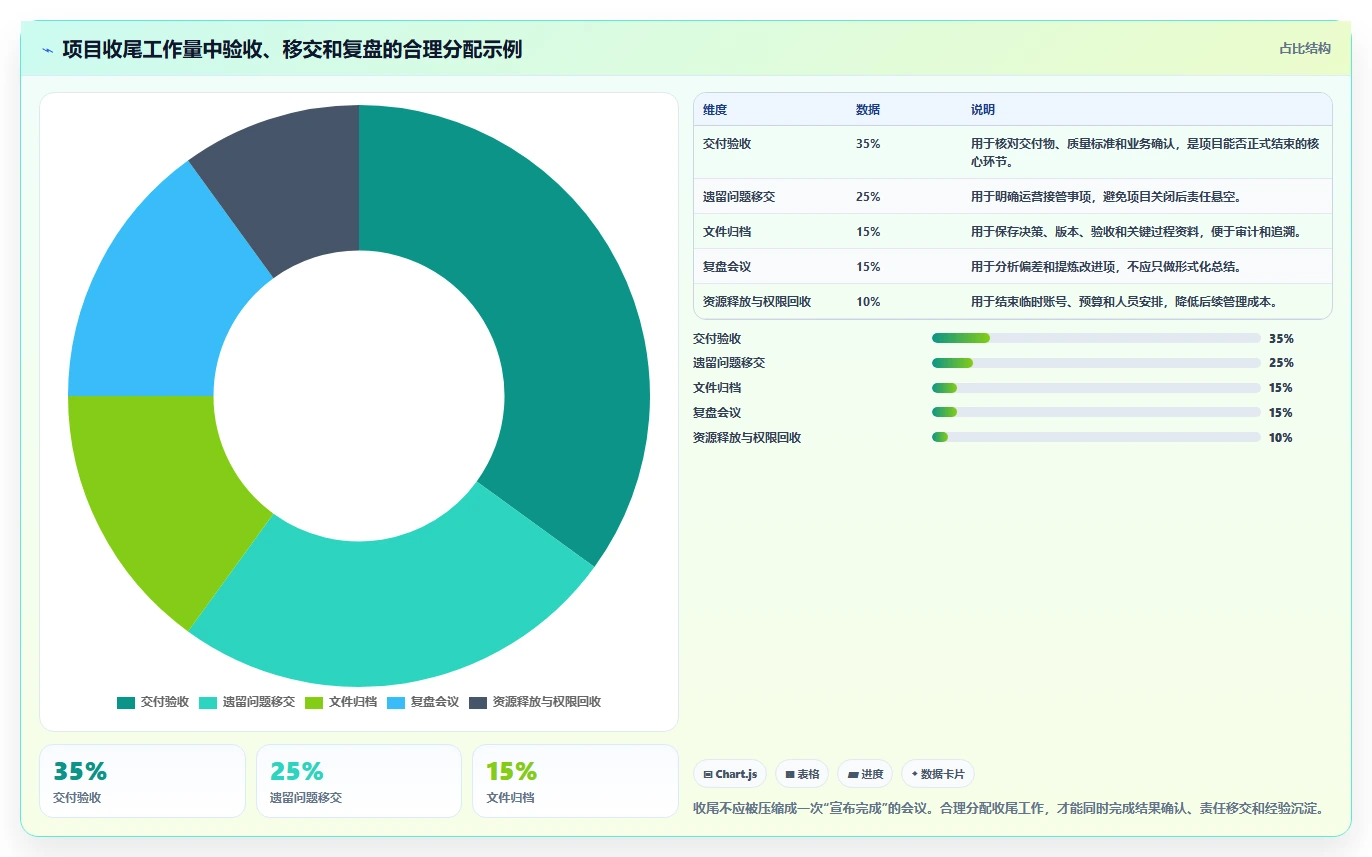Click 资源释放与权限回收 cell in the table

point(757,302)
